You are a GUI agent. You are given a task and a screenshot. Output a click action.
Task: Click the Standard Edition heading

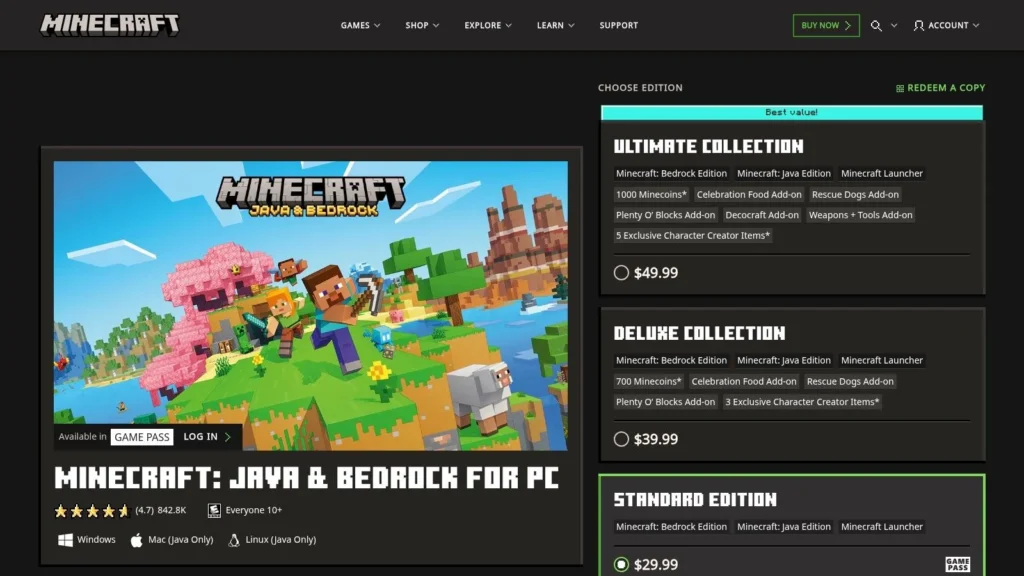[x=695, y=500]
